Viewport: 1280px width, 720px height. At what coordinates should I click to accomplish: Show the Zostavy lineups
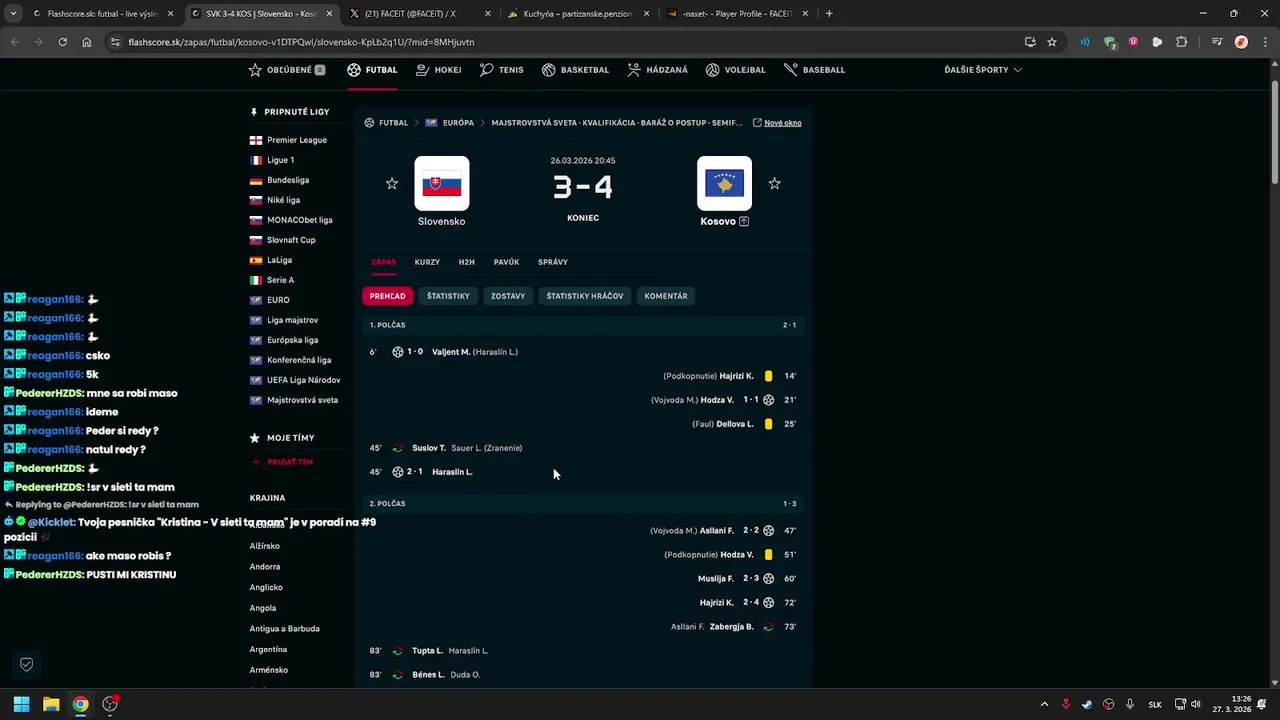(508, 296)
